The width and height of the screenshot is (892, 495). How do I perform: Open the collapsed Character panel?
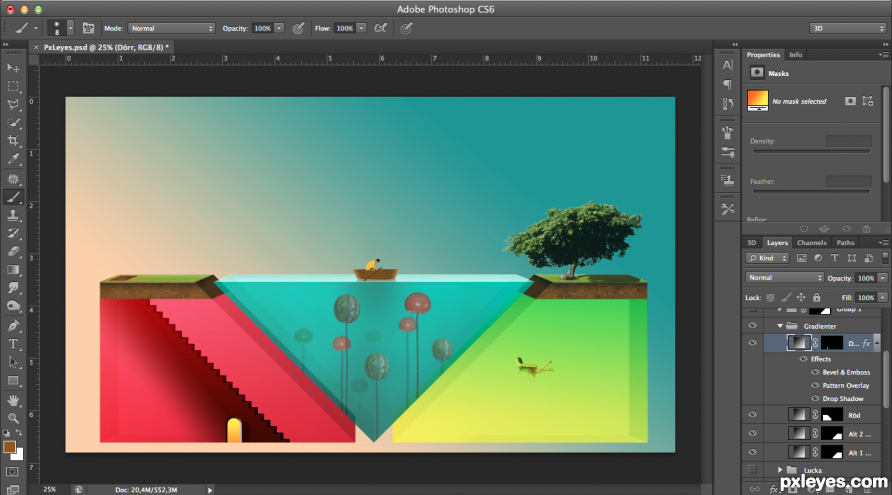tap(728, 65)
